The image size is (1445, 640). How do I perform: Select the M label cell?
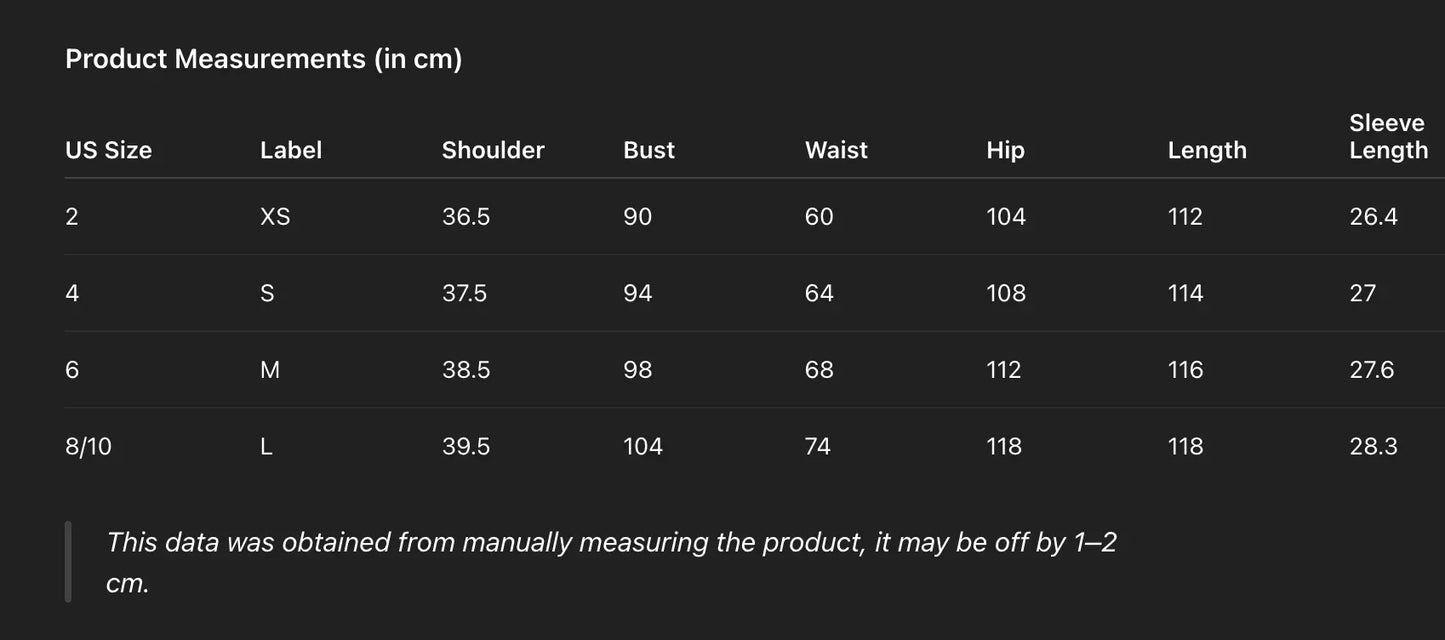point(269,370)
